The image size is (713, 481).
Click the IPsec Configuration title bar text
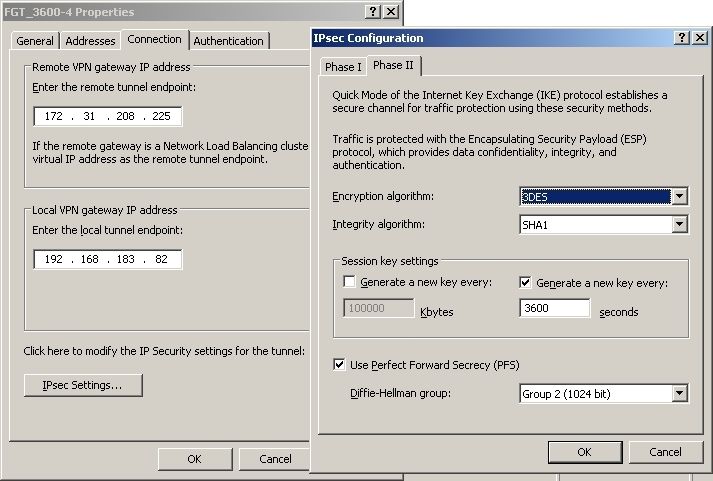click(x=368, y=38)
